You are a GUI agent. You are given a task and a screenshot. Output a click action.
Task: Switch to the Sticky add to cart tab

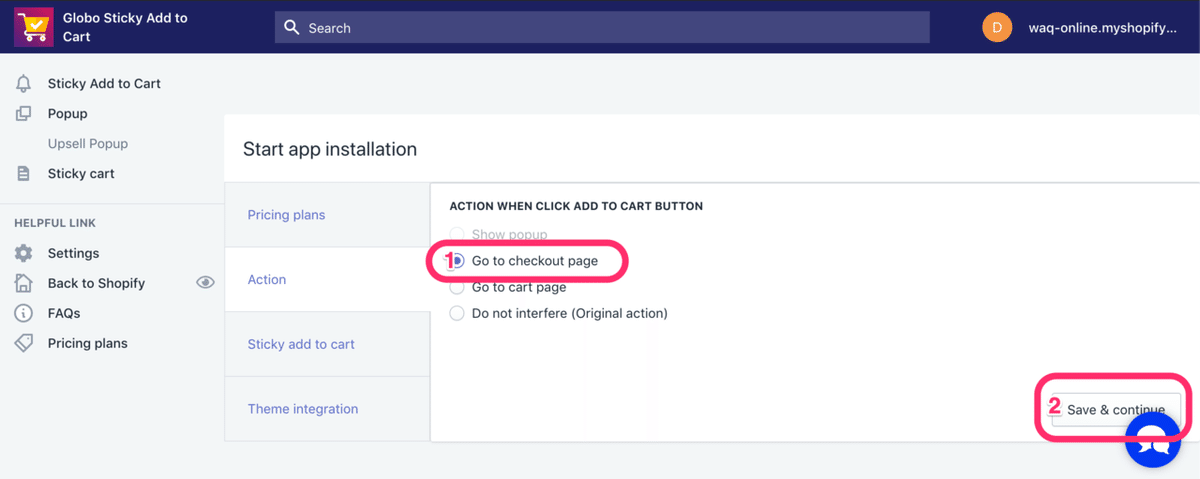coord(301,344)
